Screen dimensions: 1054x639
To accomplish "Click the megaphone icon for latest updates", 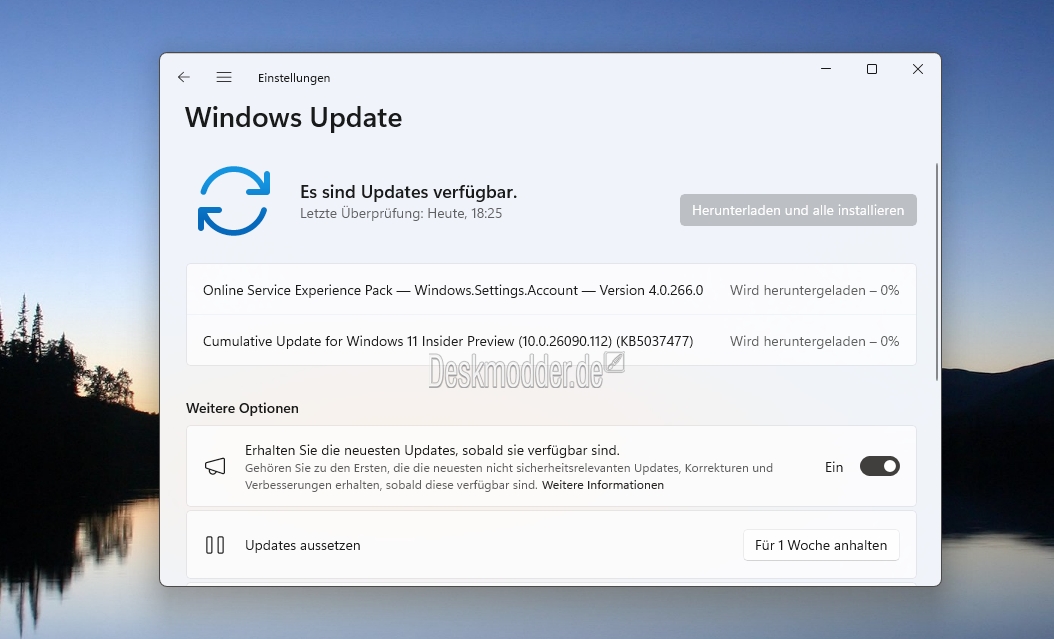I will (215, 466).
